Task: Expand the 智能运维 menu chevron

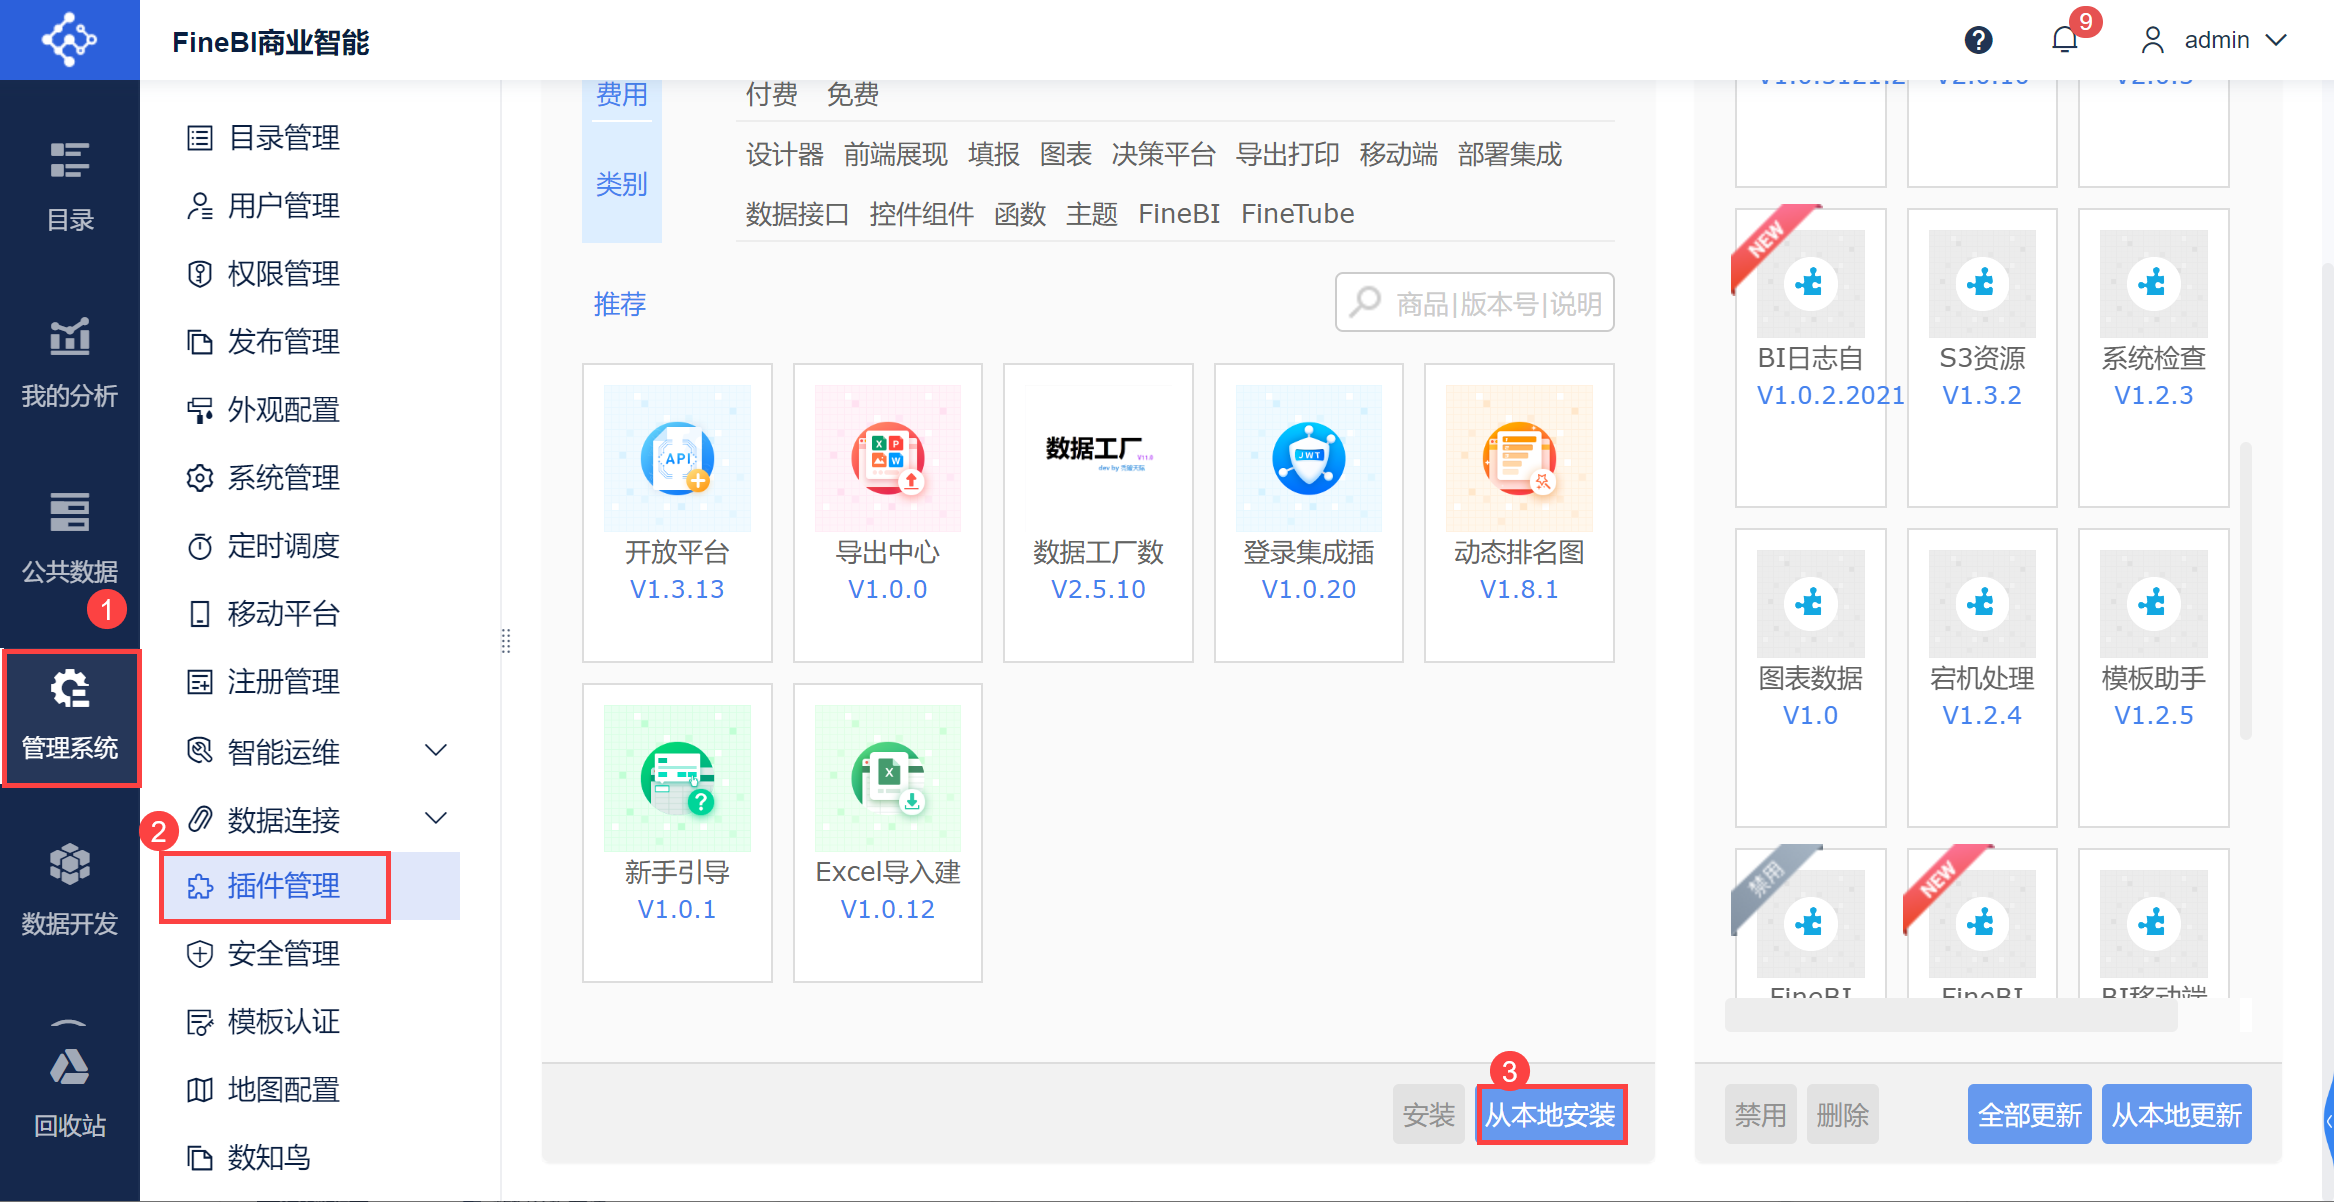Action: (436, 750)
